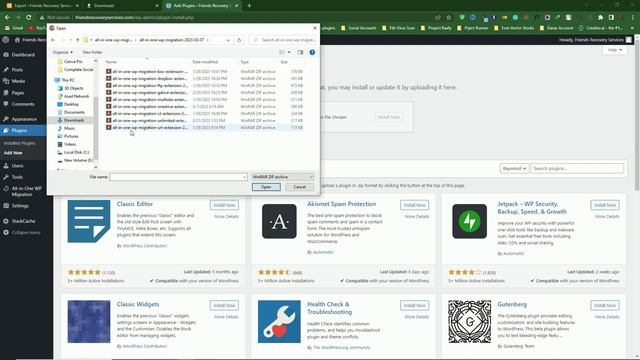
Task: Open Canva Pro folder in navigation pane
Action: click(x=73, y=62)
